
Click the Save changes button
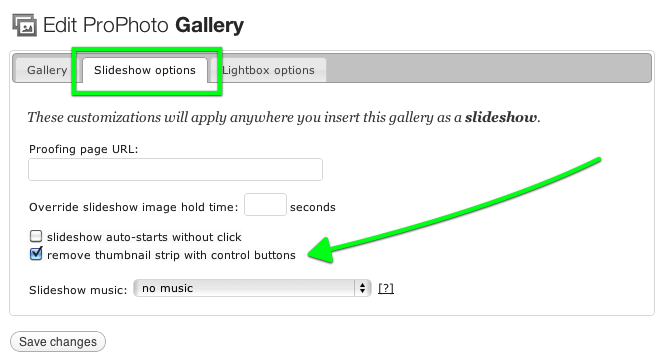pyautogui.click(x=58, y=342)
